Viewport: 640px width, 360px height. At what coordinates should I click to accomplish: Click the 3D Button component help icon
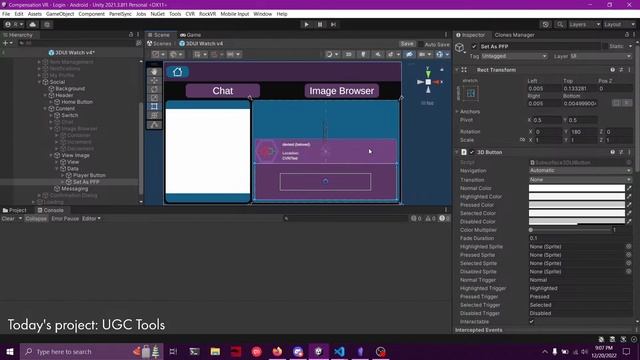click(x=613, y=152)
